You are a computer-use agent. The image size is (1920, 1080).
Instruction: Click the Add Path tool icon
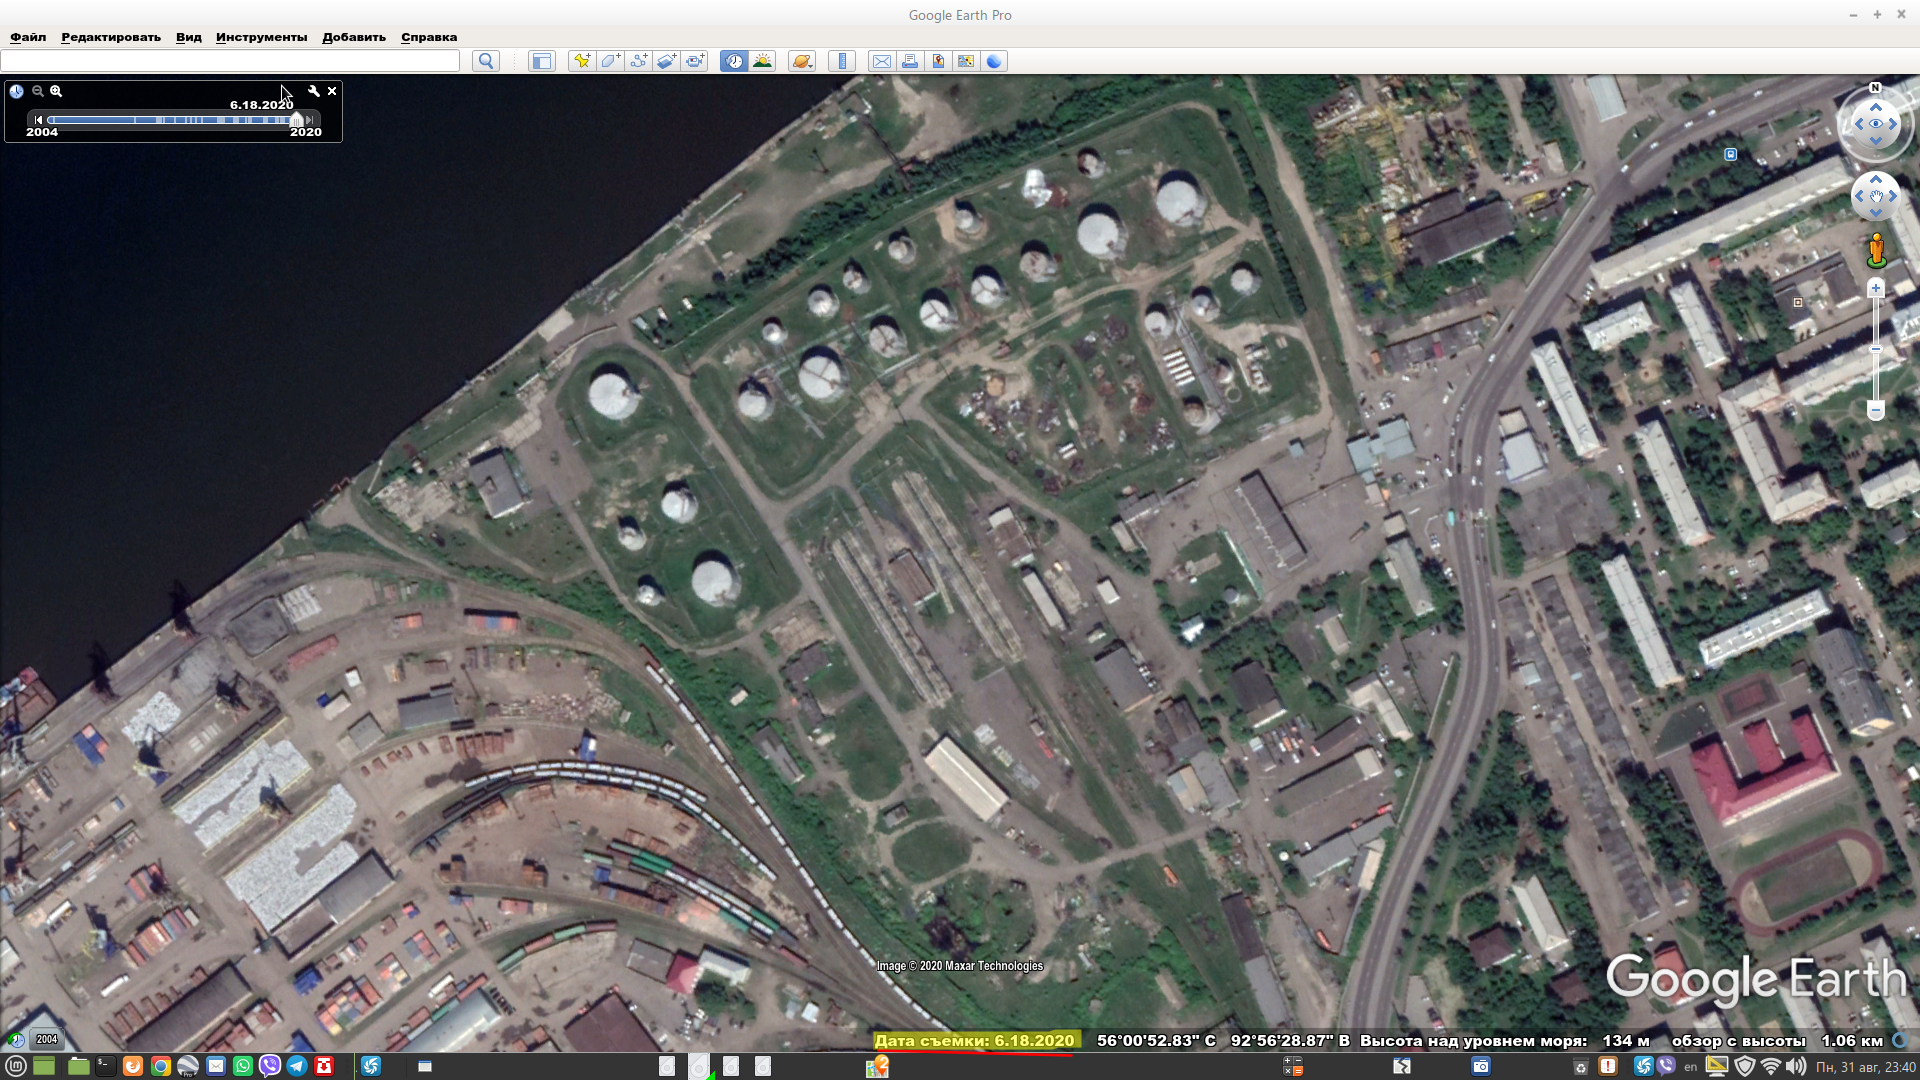tap(638, 61)
